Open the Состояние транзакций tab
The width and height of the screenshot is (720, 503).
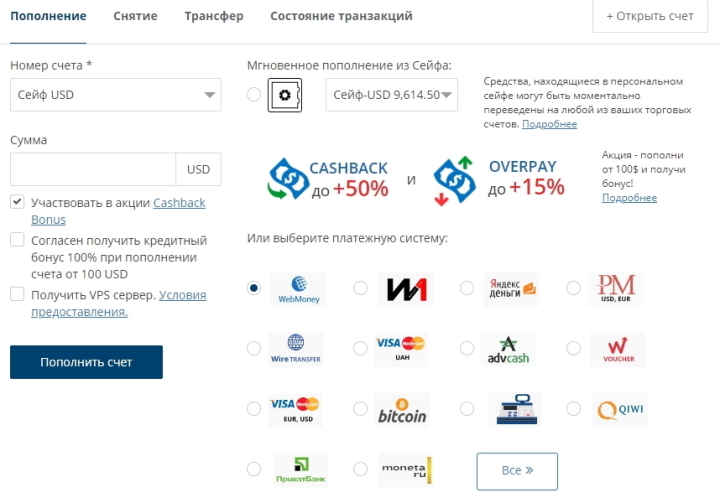[x=341, y=16]
